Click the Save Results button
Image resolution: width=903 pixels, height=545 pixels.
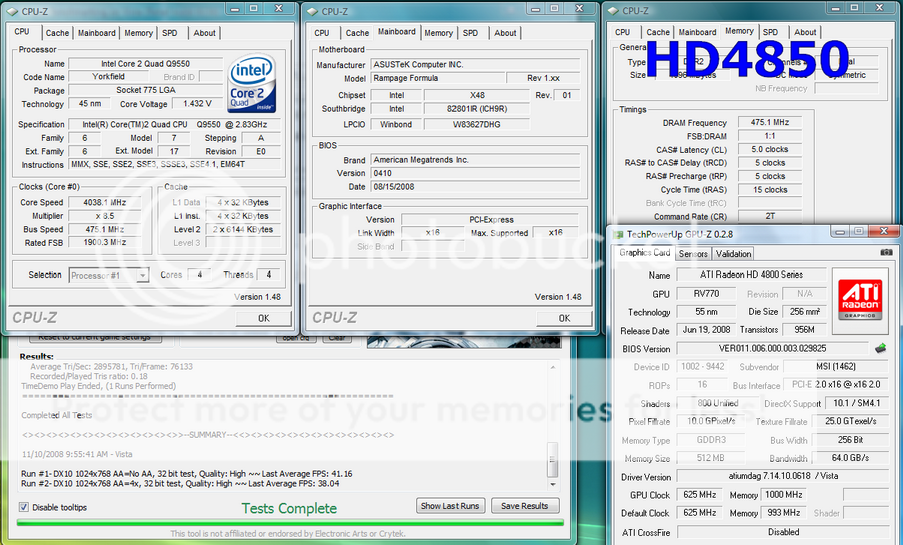525,506
